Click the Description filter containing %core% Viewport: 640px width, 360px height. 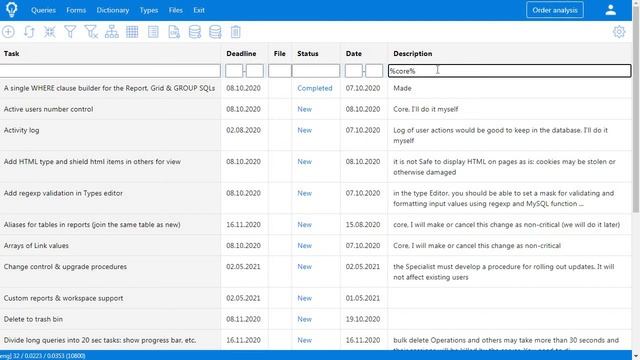tap(509, 71)
